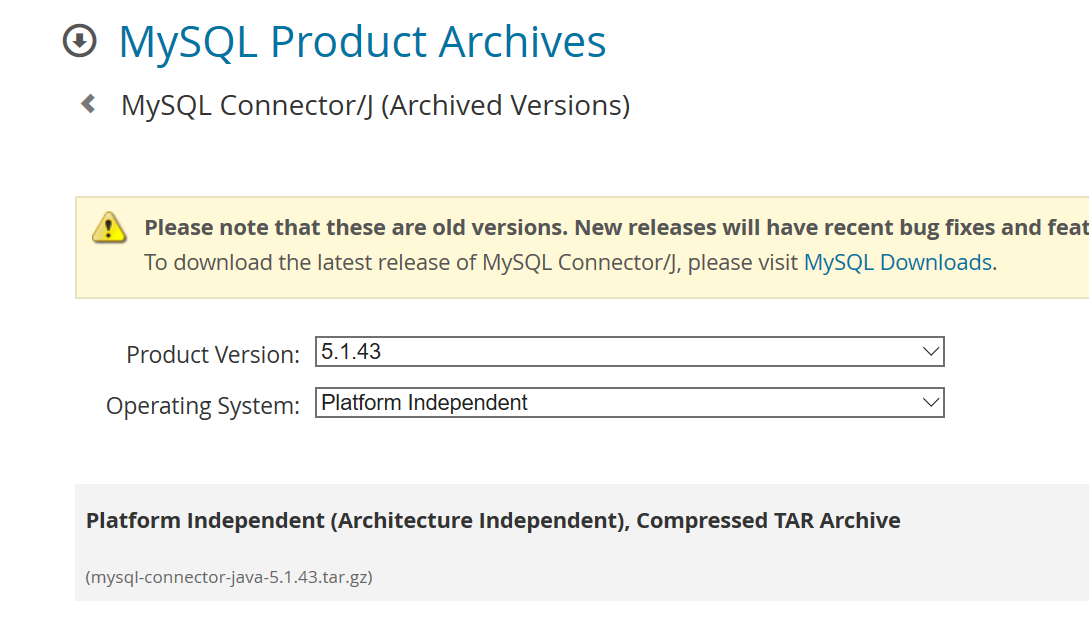Click the yellow warning triangle icon
The image size is (1089, 622).
click(109, 228)
